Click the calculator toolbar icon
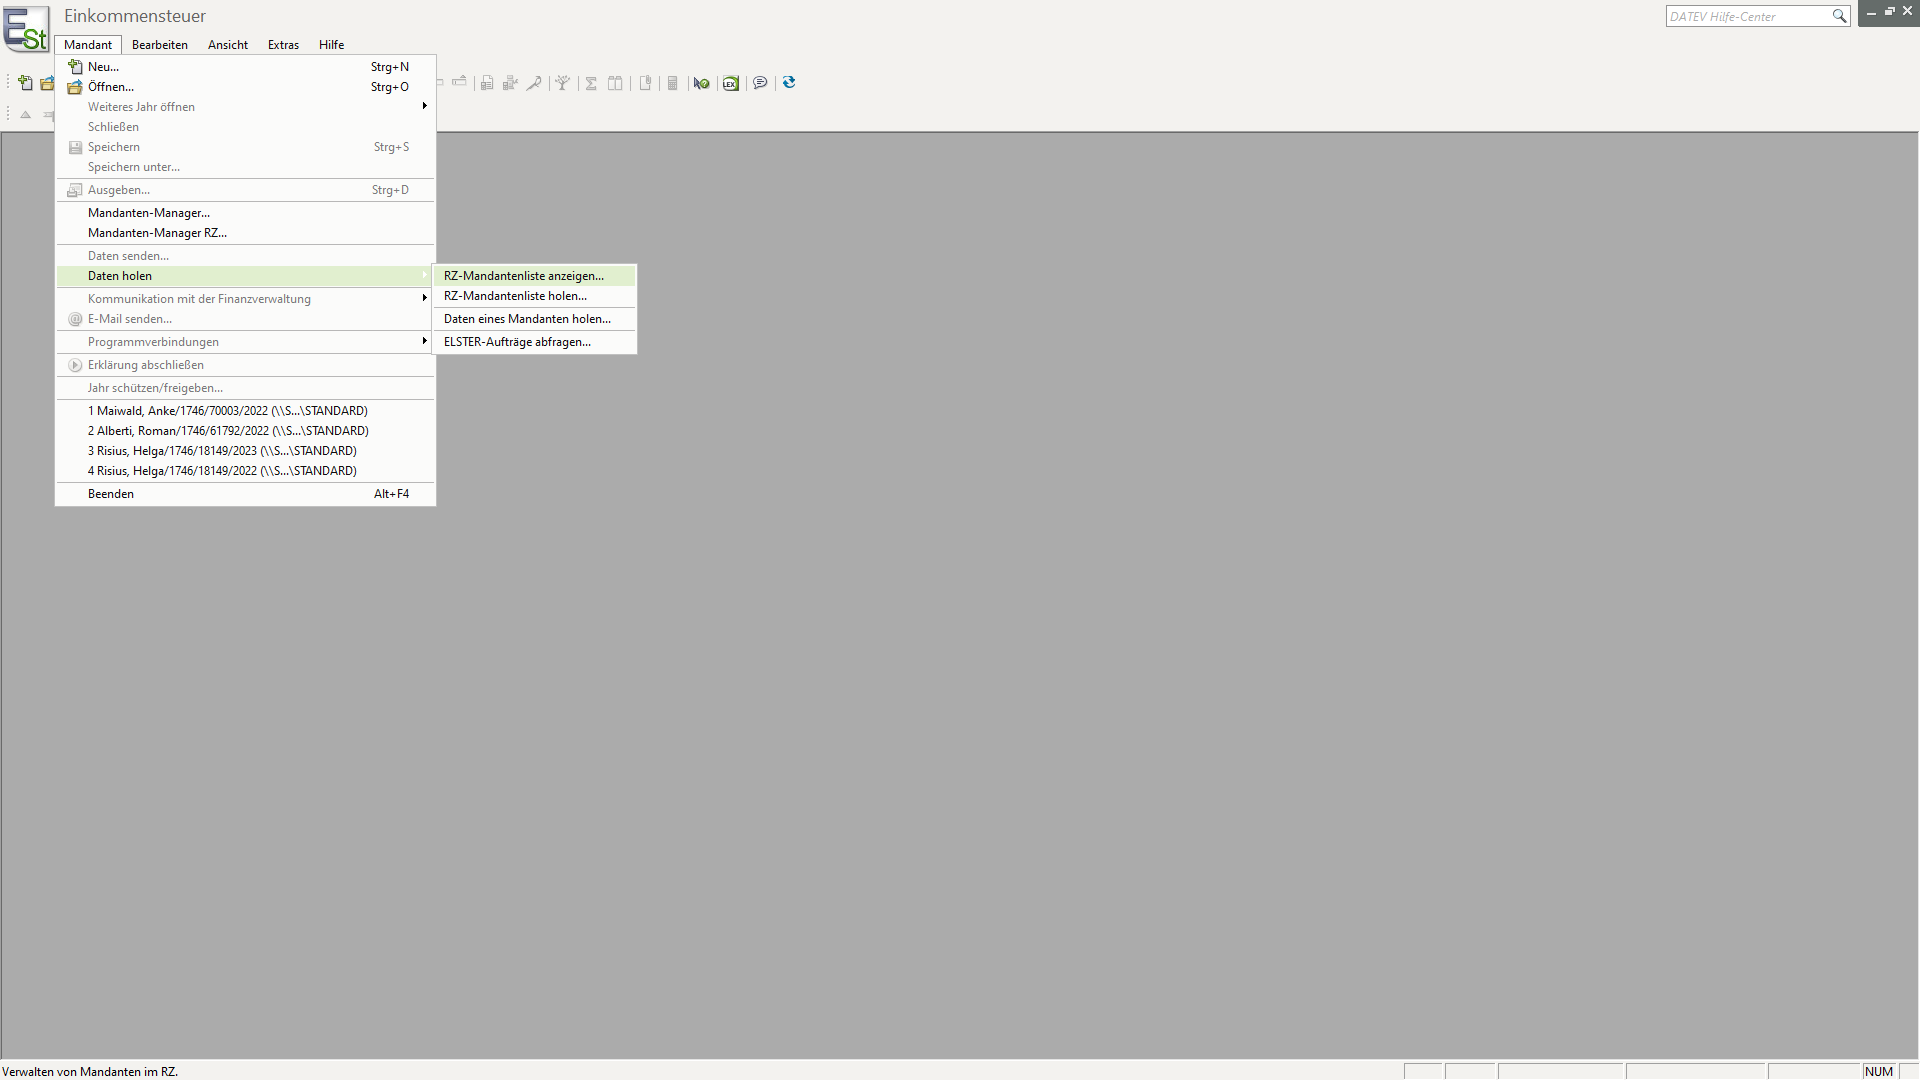This screenshot has width=1920, height=1080. [673, 83]
